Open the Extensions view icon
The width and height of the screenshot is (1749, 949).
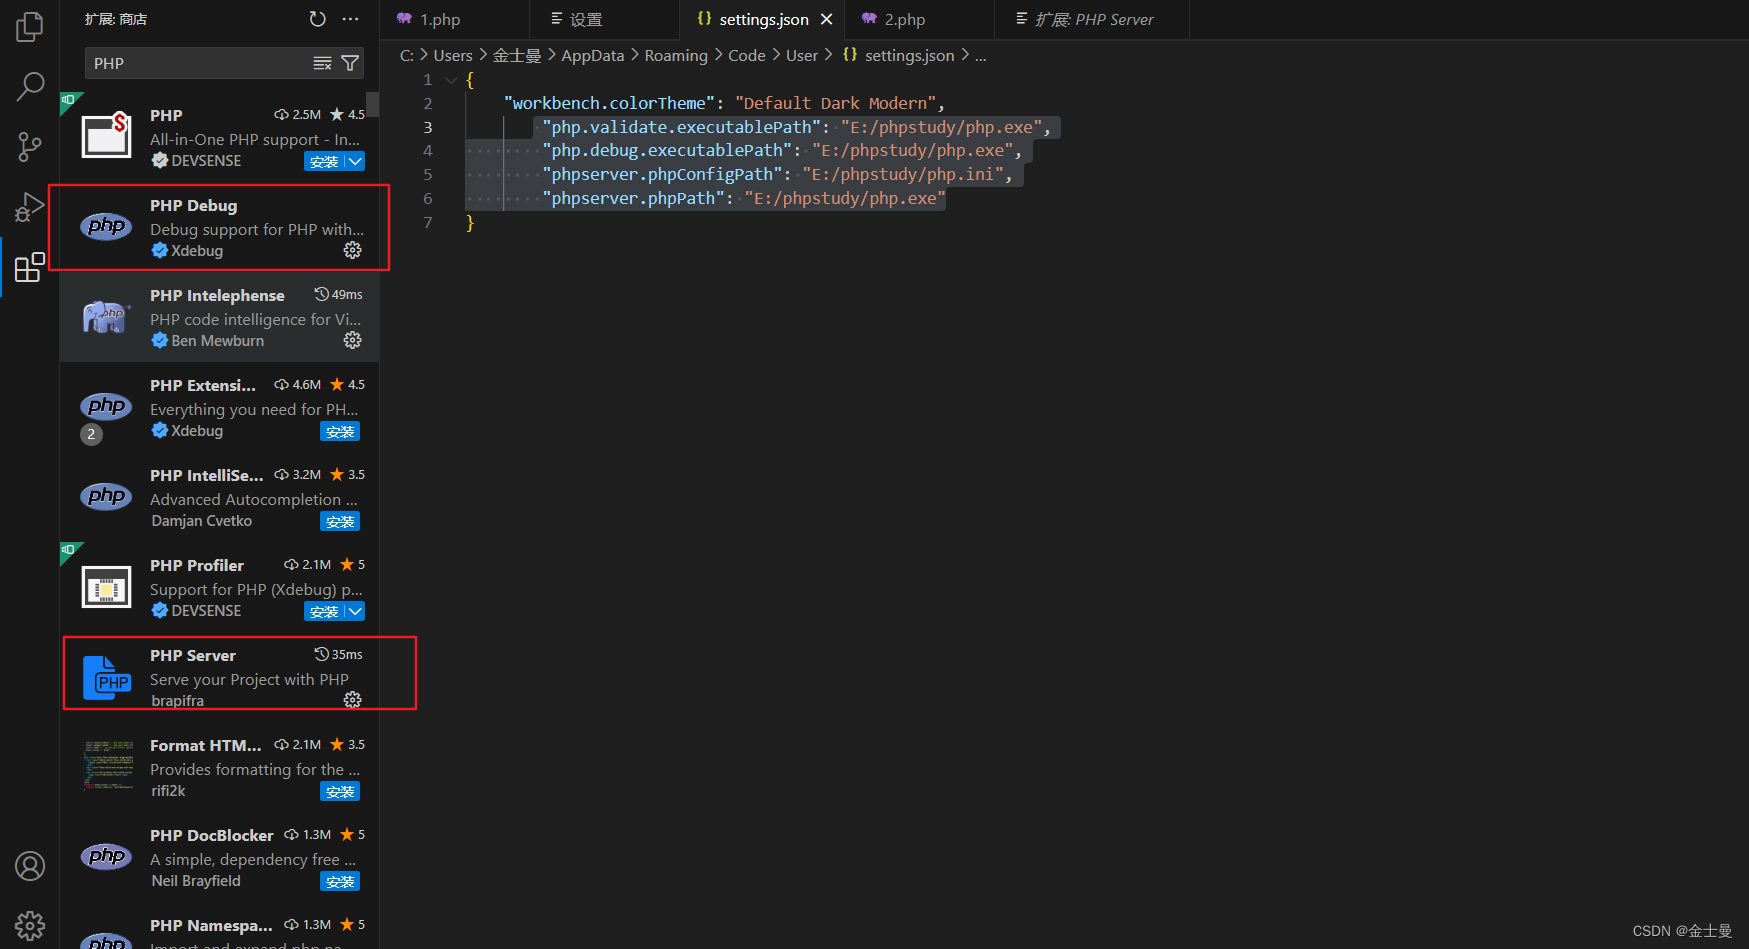(x=30, y=267)
